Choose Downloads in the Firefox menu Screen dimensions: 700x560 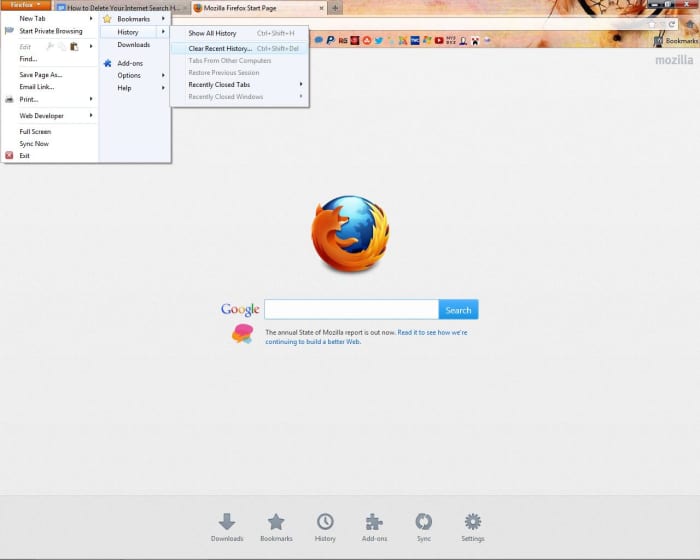coord(134,45)
